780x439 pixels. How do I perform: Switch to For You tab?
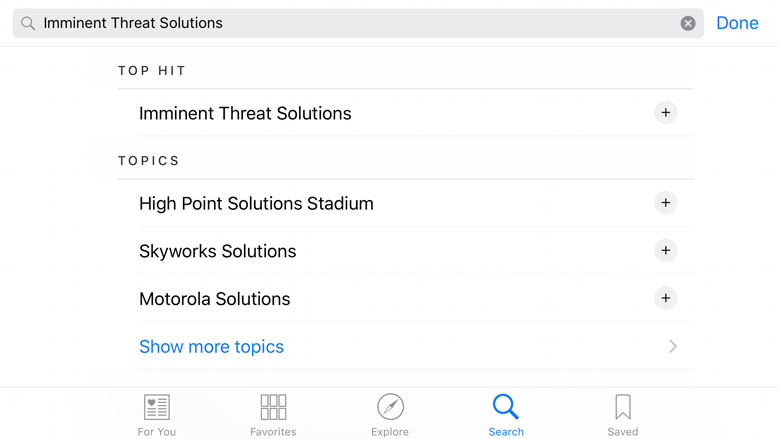pos(157,415)
